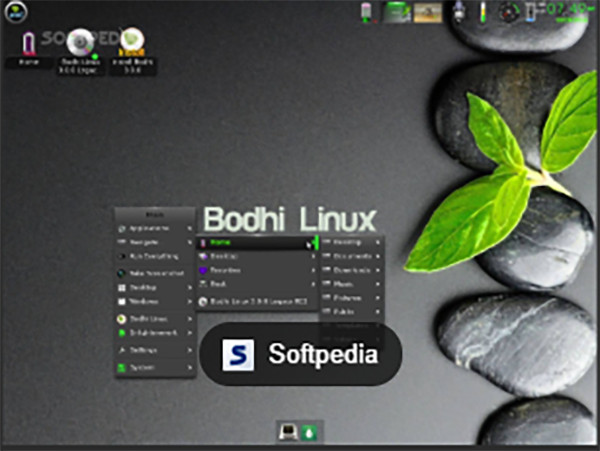Click the Take Screenshot globe icon
Screen dimensions: 600x451
121,273
